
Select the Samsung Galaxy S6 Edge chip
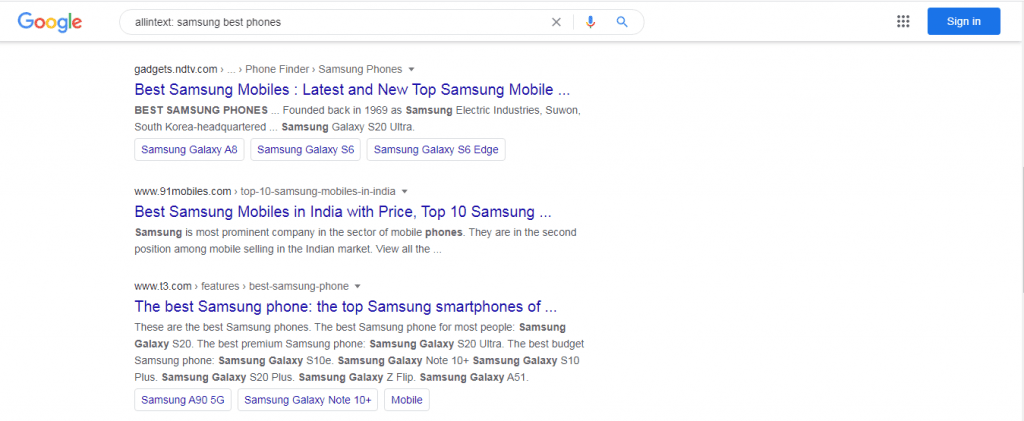[x=436, y=149]
